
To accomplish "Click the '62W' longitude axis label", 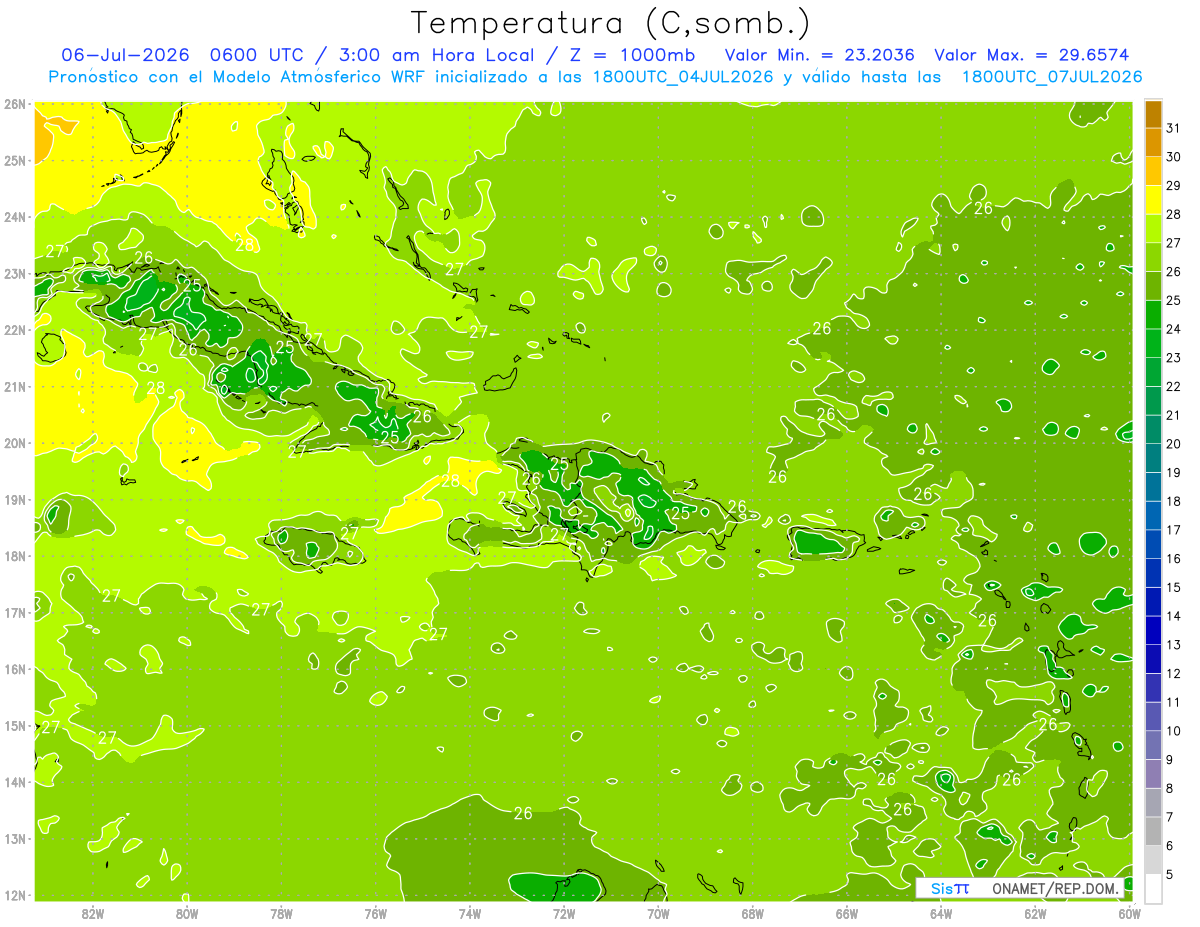I will pyautogui.click(x=1036, y=913).
